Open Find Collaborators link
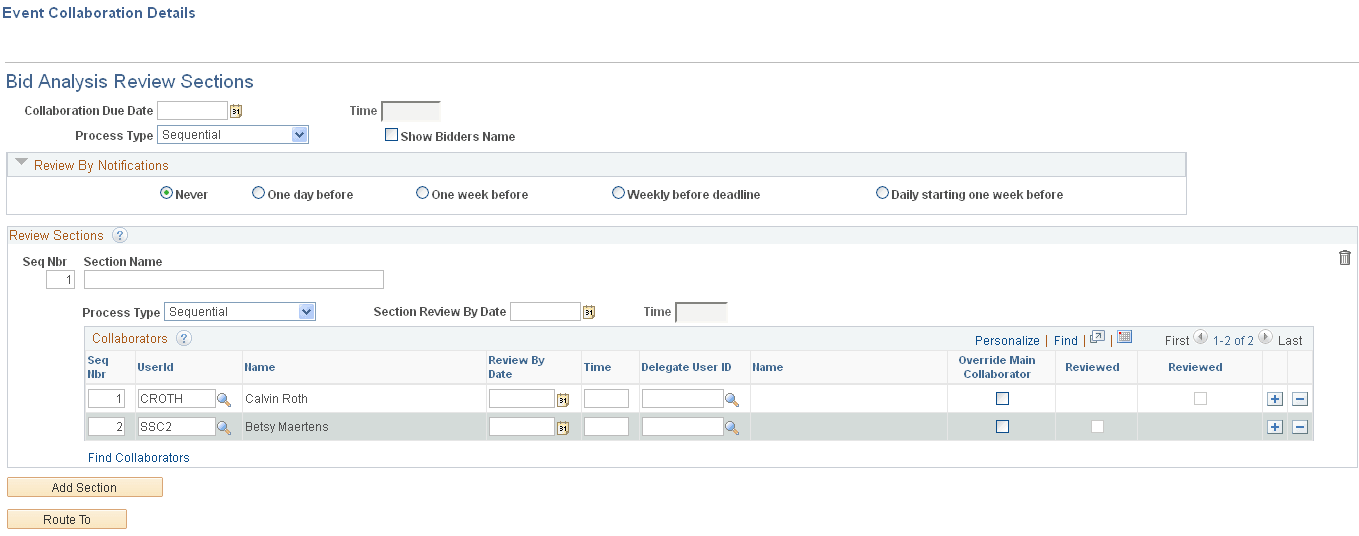Image resolution: width=1359 pixels, height=536 pixels. [x=139, y=458]
